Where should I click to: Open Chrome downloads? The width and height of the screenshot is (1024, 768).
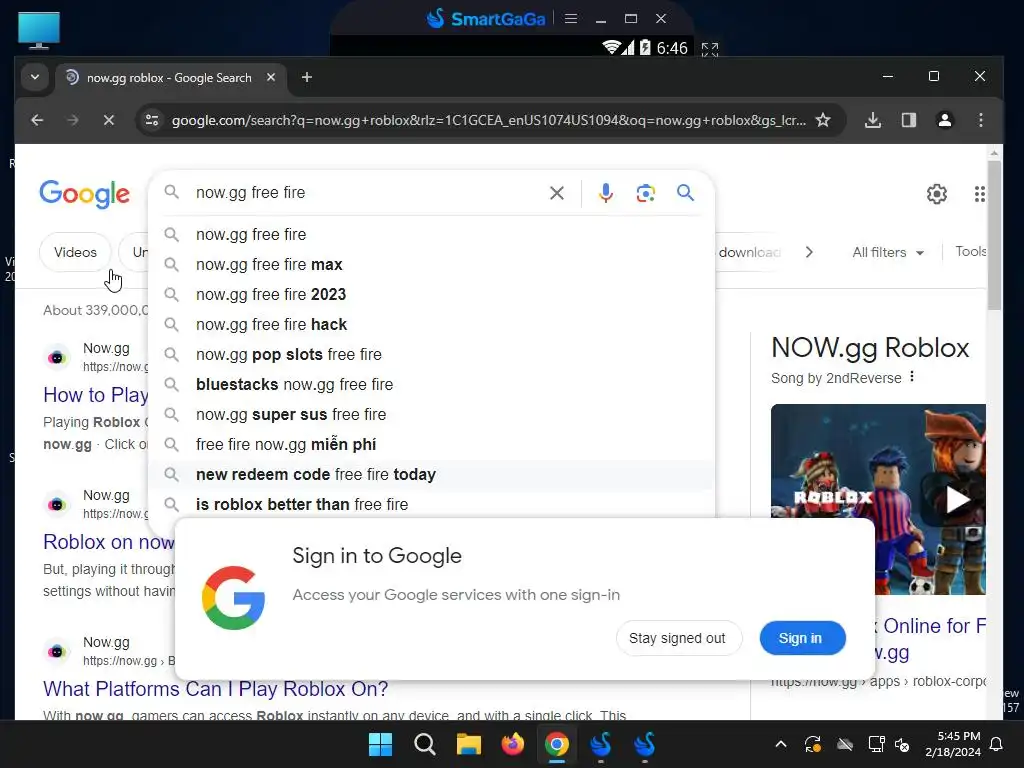(x=873, y=120)
